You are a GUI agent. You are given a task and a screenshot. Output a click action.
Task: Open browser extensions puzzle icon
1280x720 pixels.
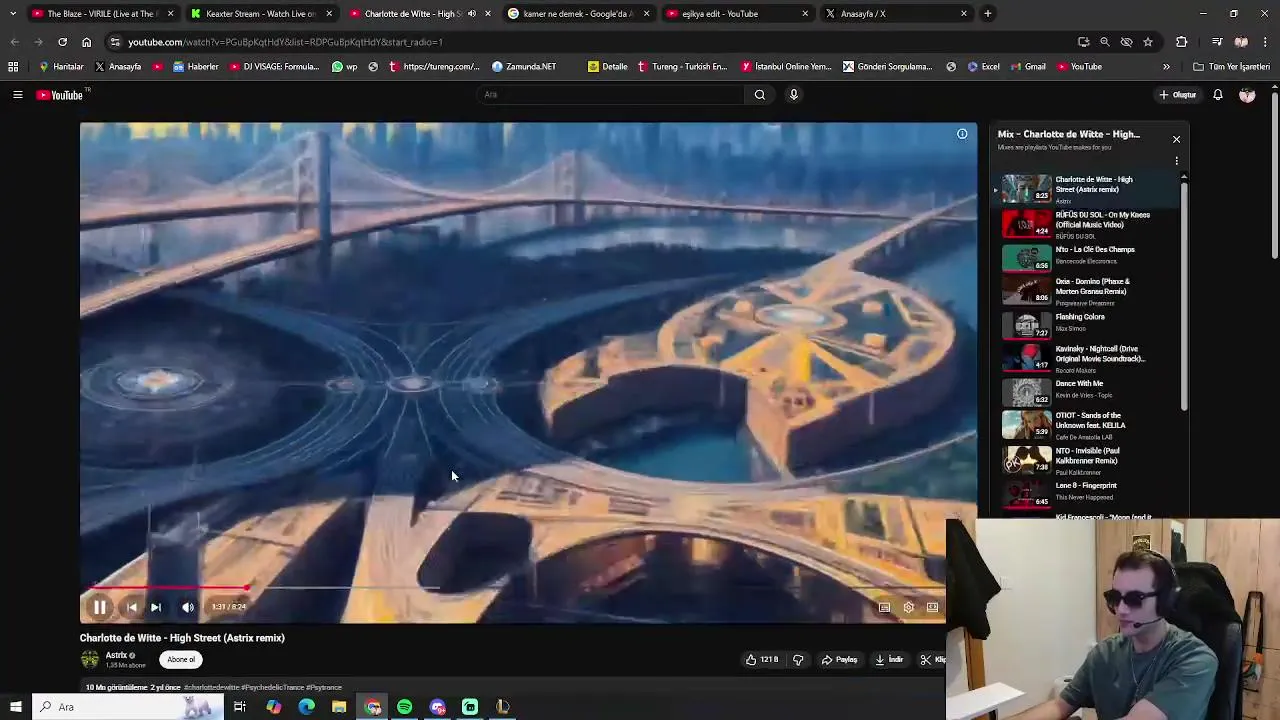(x=1182, y=42)
